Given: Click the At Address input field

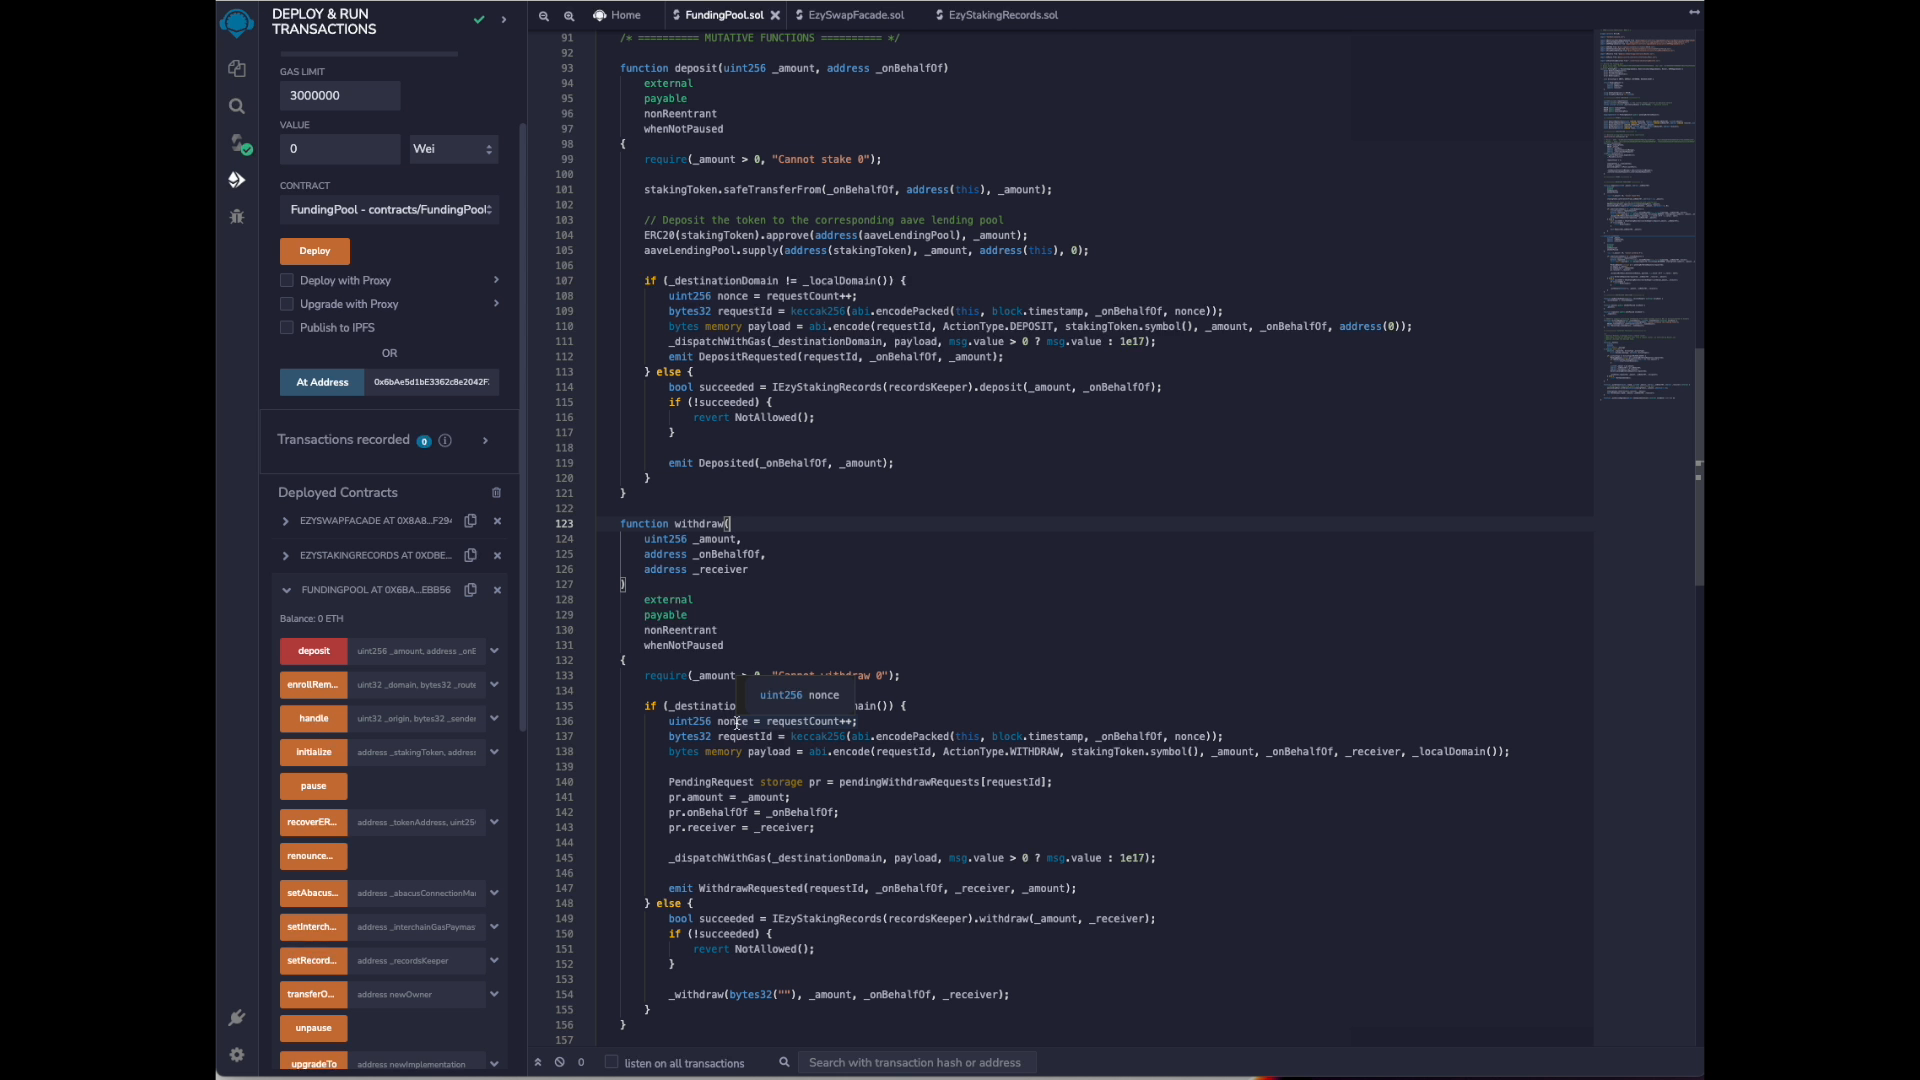Looking at the screenshot, I should click(432, 382).
